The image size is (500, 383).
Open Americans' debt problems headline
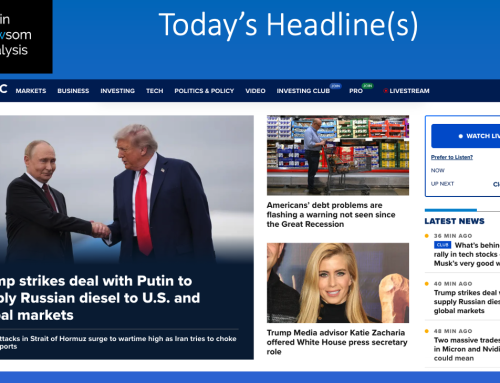(x=331, y=215)
